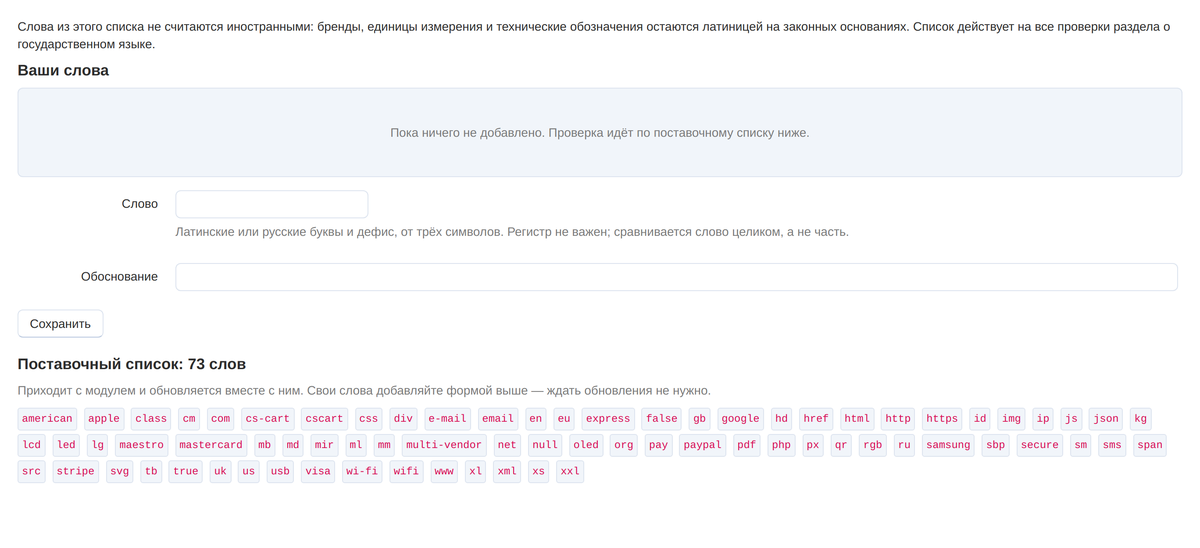Click the Сохранить button

[x=60, y=324]
